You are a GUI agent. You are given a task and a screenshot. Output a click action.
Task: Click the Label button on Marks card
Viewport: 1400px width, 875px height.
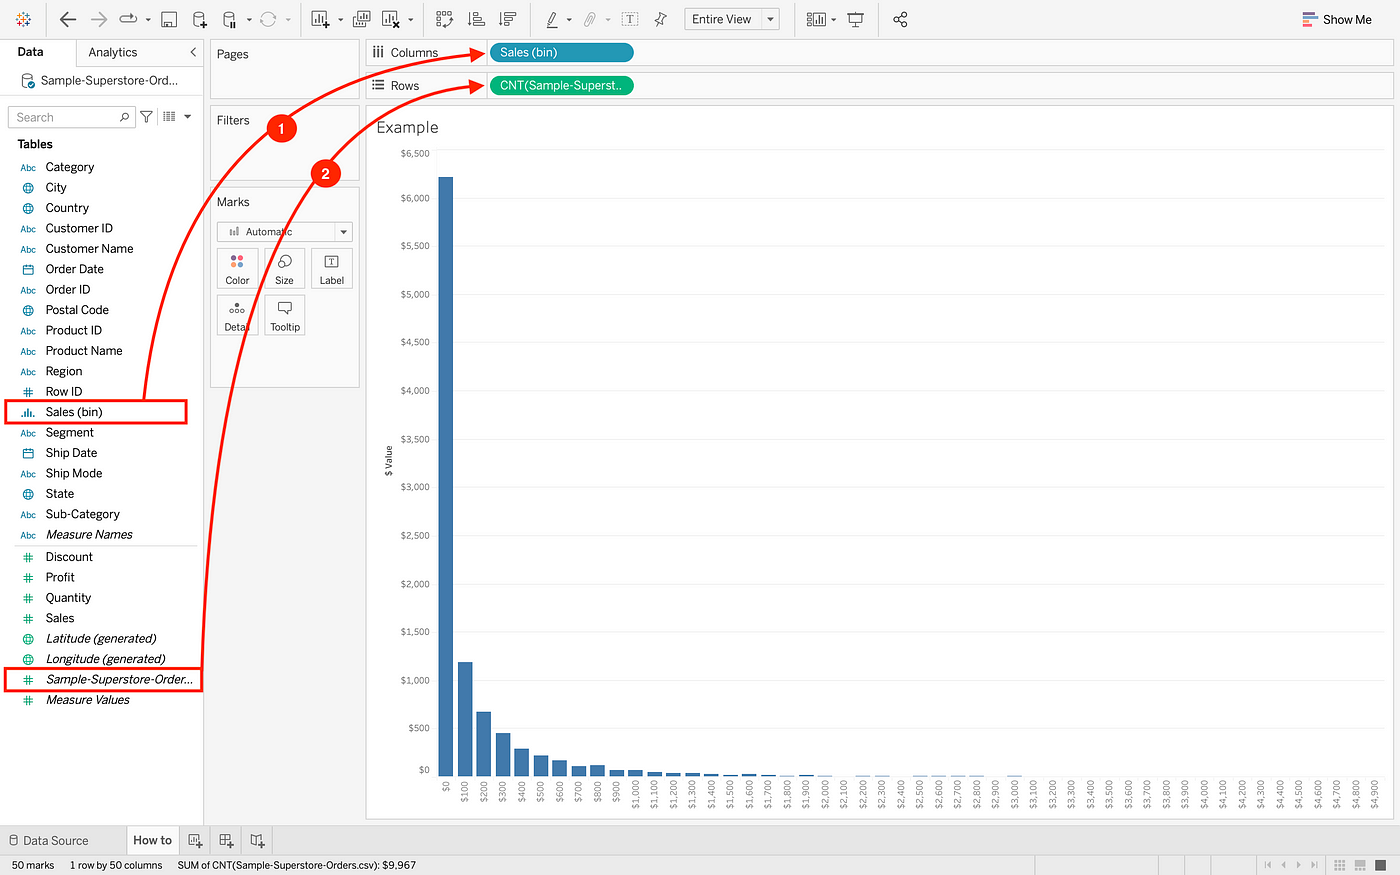point(332,269)
